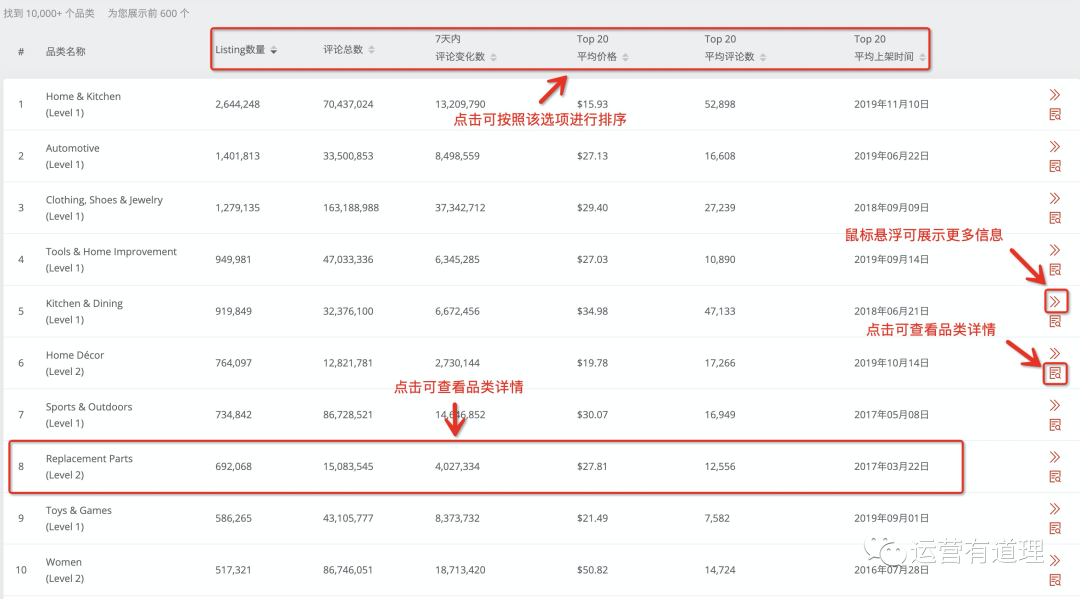
Task: Click the double-chevron icon for Toys & Games
Action: 1054,509
